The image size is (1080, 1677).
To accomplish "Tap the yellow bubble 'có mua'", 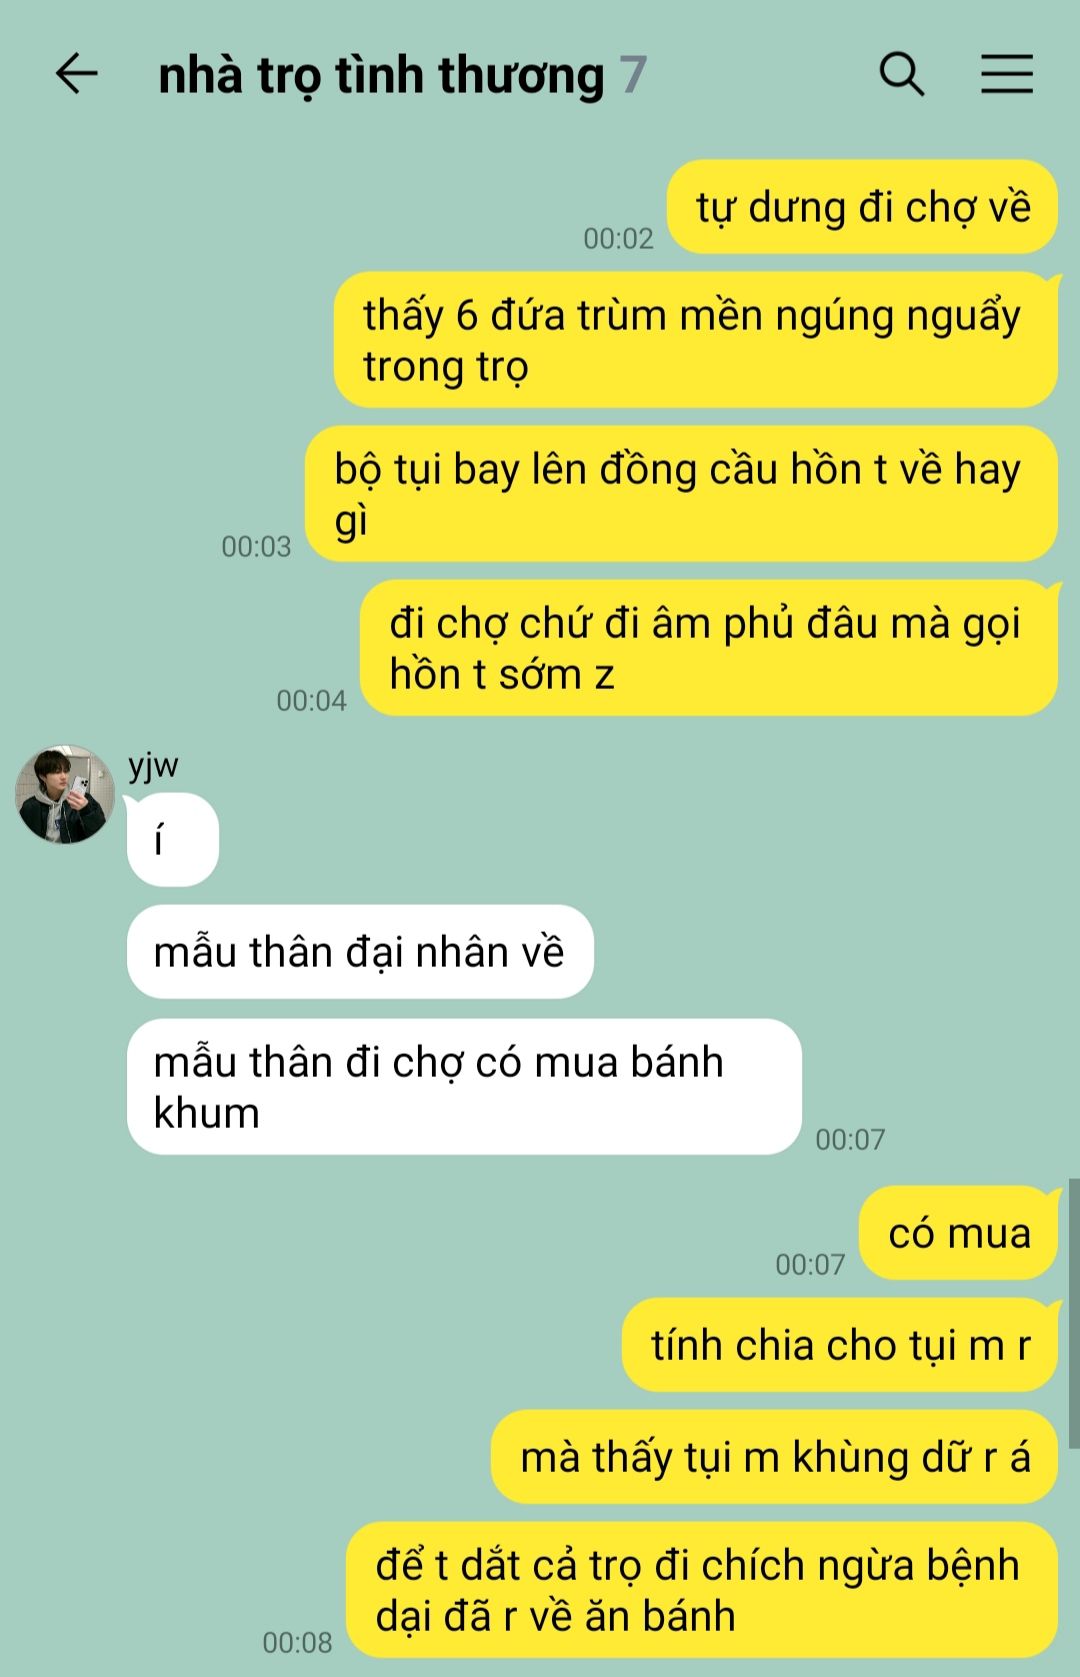I will pos(958,1233).
